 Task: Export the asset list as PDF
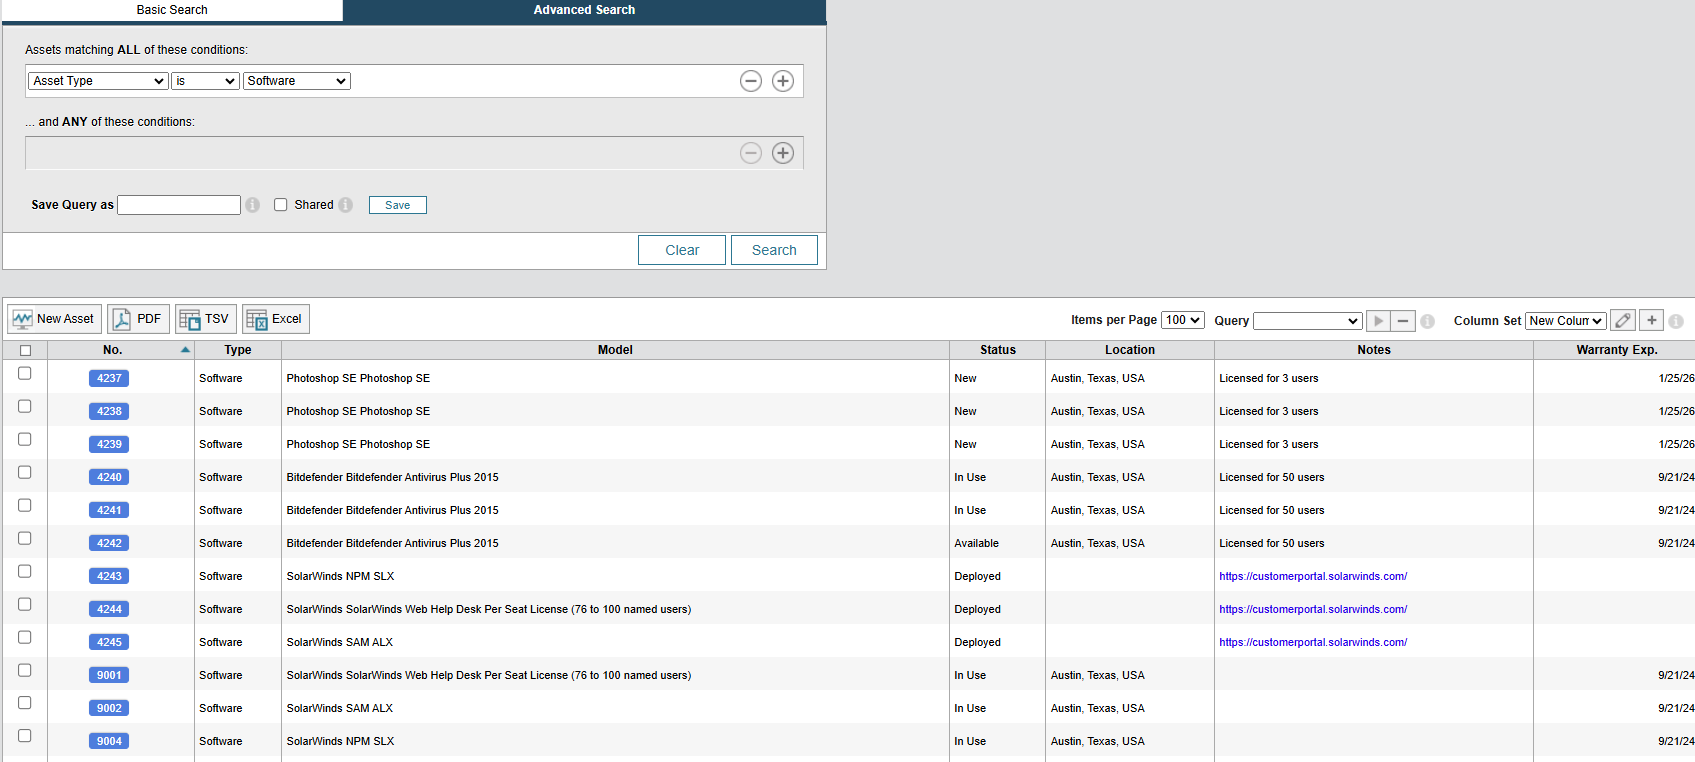pyautogui.click(x=138, y=319)
